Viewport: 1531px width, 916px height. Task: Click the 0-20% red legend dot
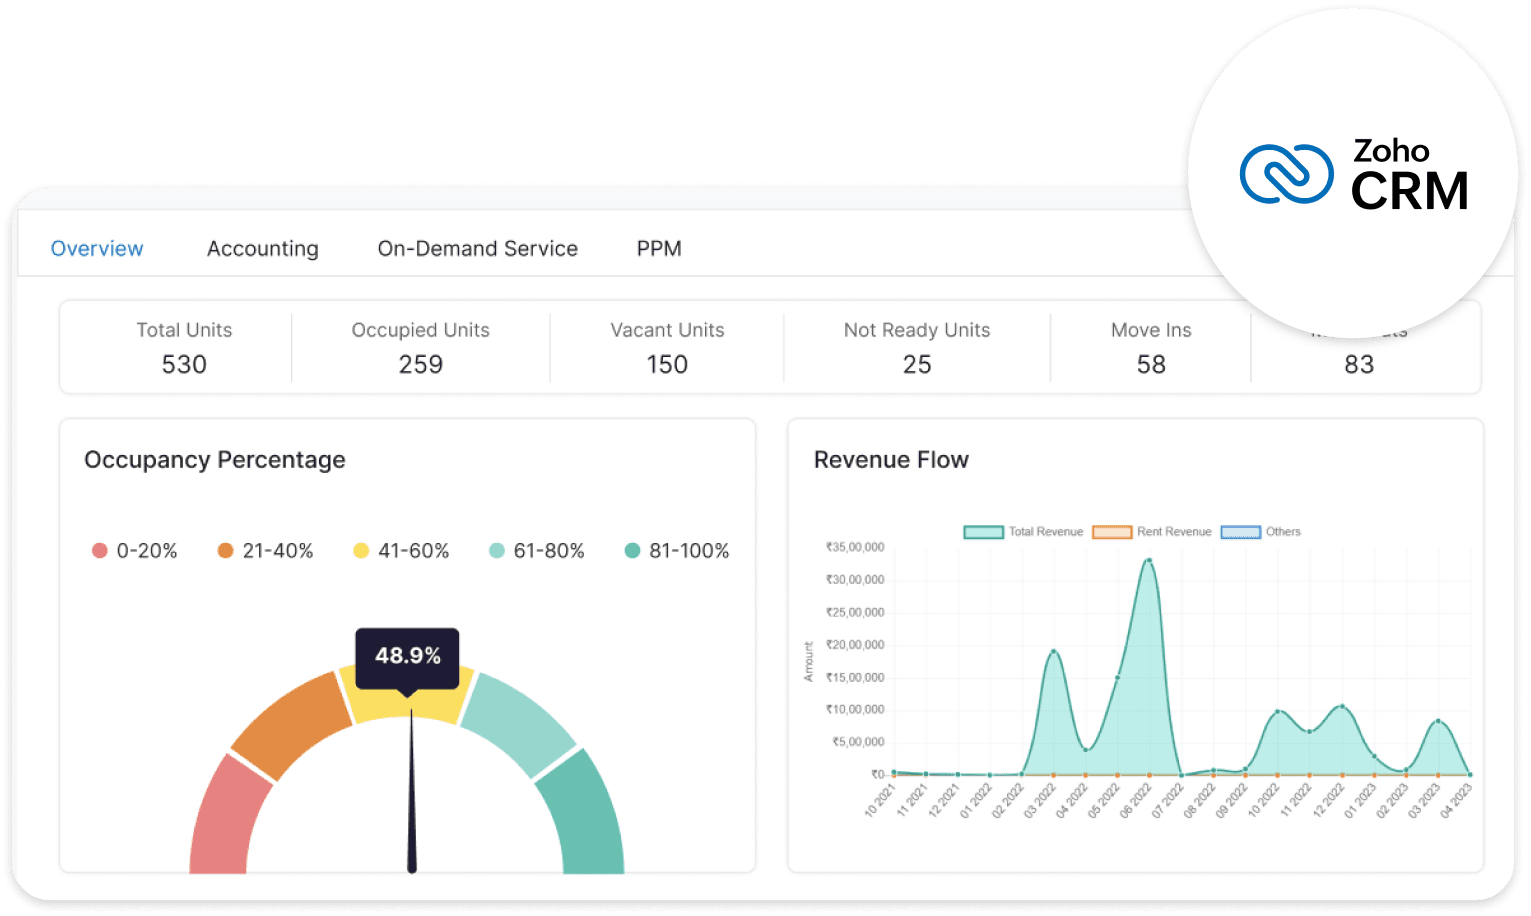pyautogui.click(x=100, y=551)
